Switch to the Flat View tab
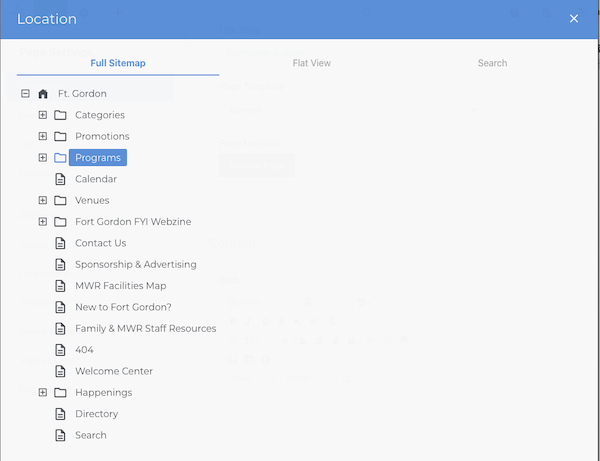Screen dimensions: 600x461 pyautogui.click(x=311, y=63)
